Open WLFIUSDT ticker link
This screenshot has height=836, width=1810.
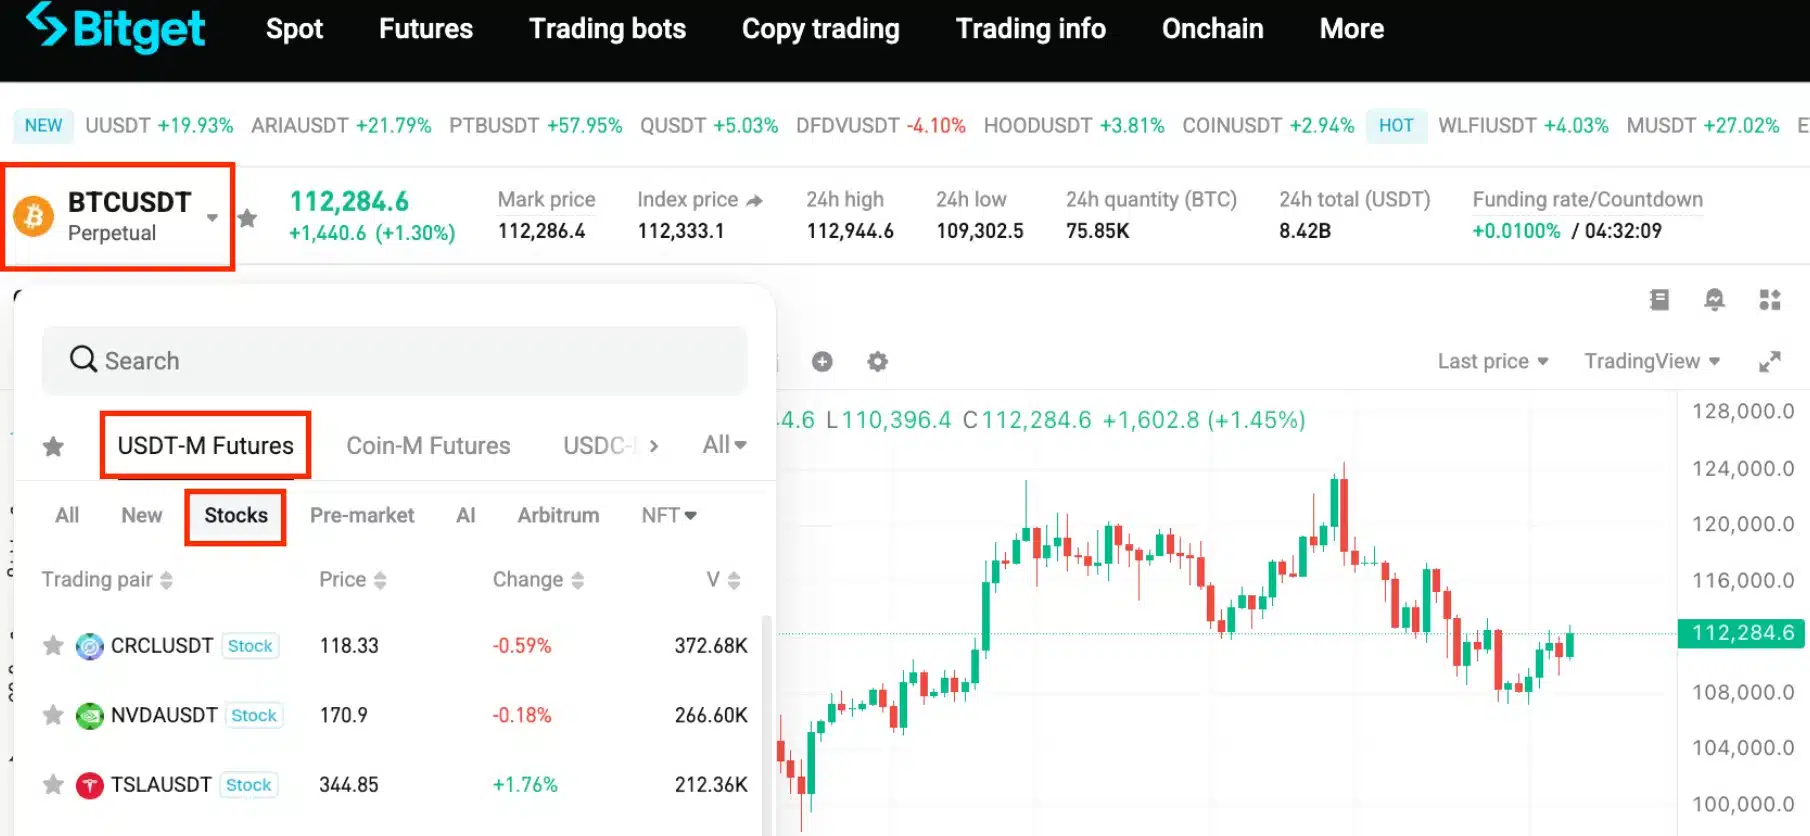tap(1523, 126)
